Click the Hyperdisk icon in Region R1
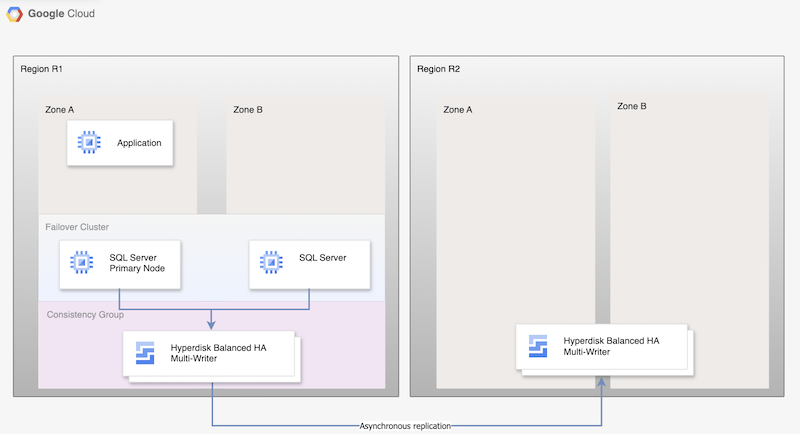Screen dimensions: 800x434 click(x=146, y=352)
